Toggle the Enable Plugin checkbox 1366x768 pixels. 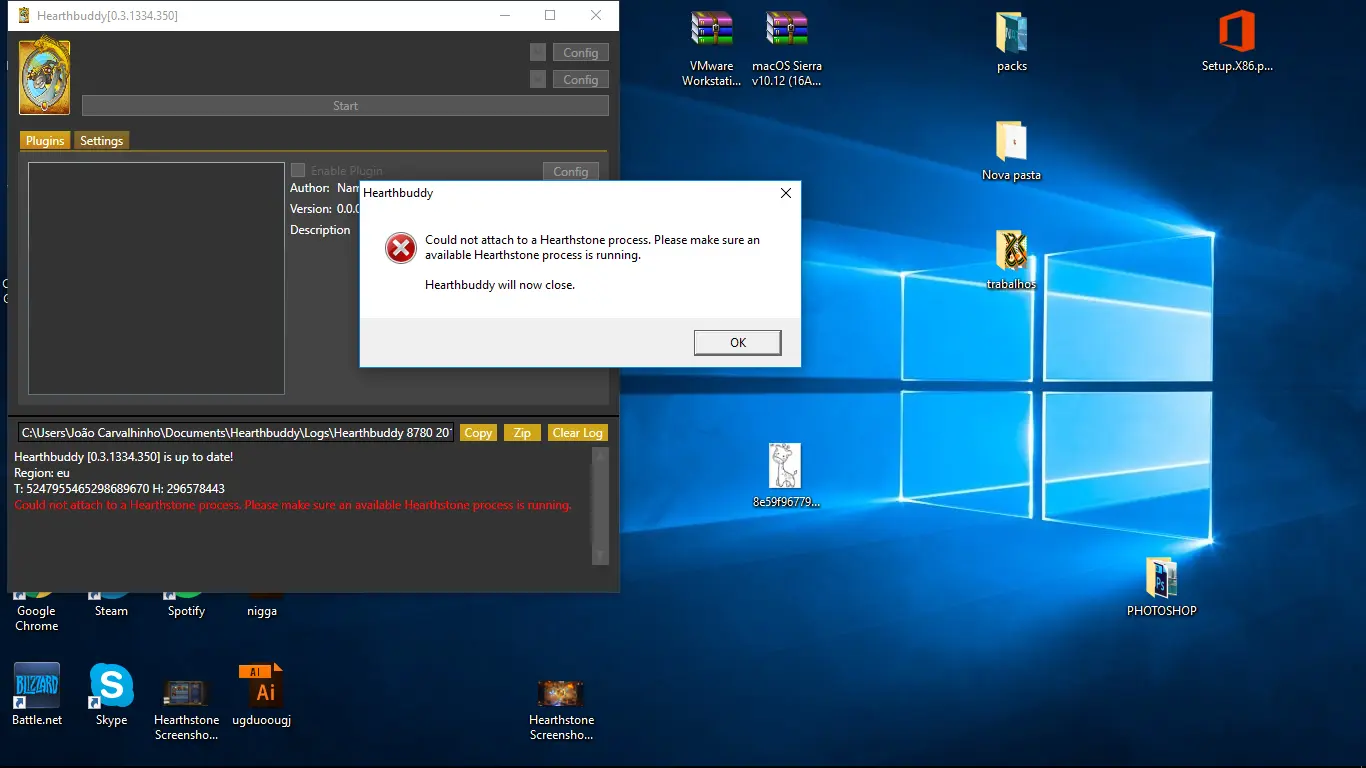coord(298,170)
